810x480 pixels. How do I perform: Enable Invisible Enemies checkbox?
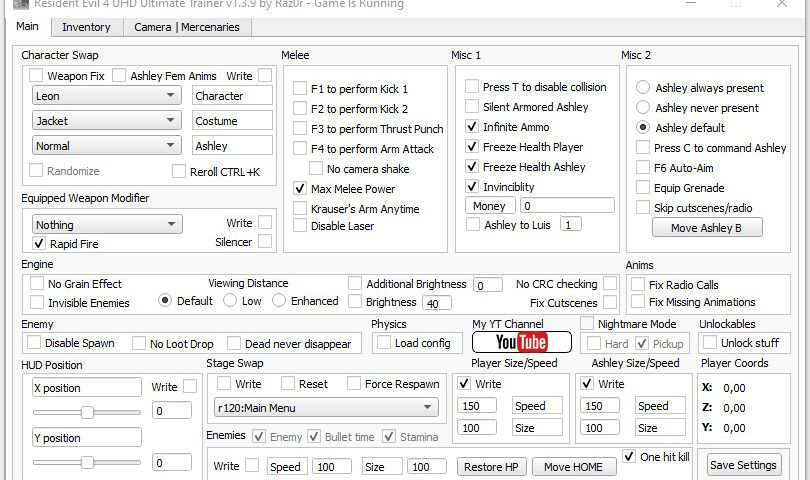[x=37, y=302]
